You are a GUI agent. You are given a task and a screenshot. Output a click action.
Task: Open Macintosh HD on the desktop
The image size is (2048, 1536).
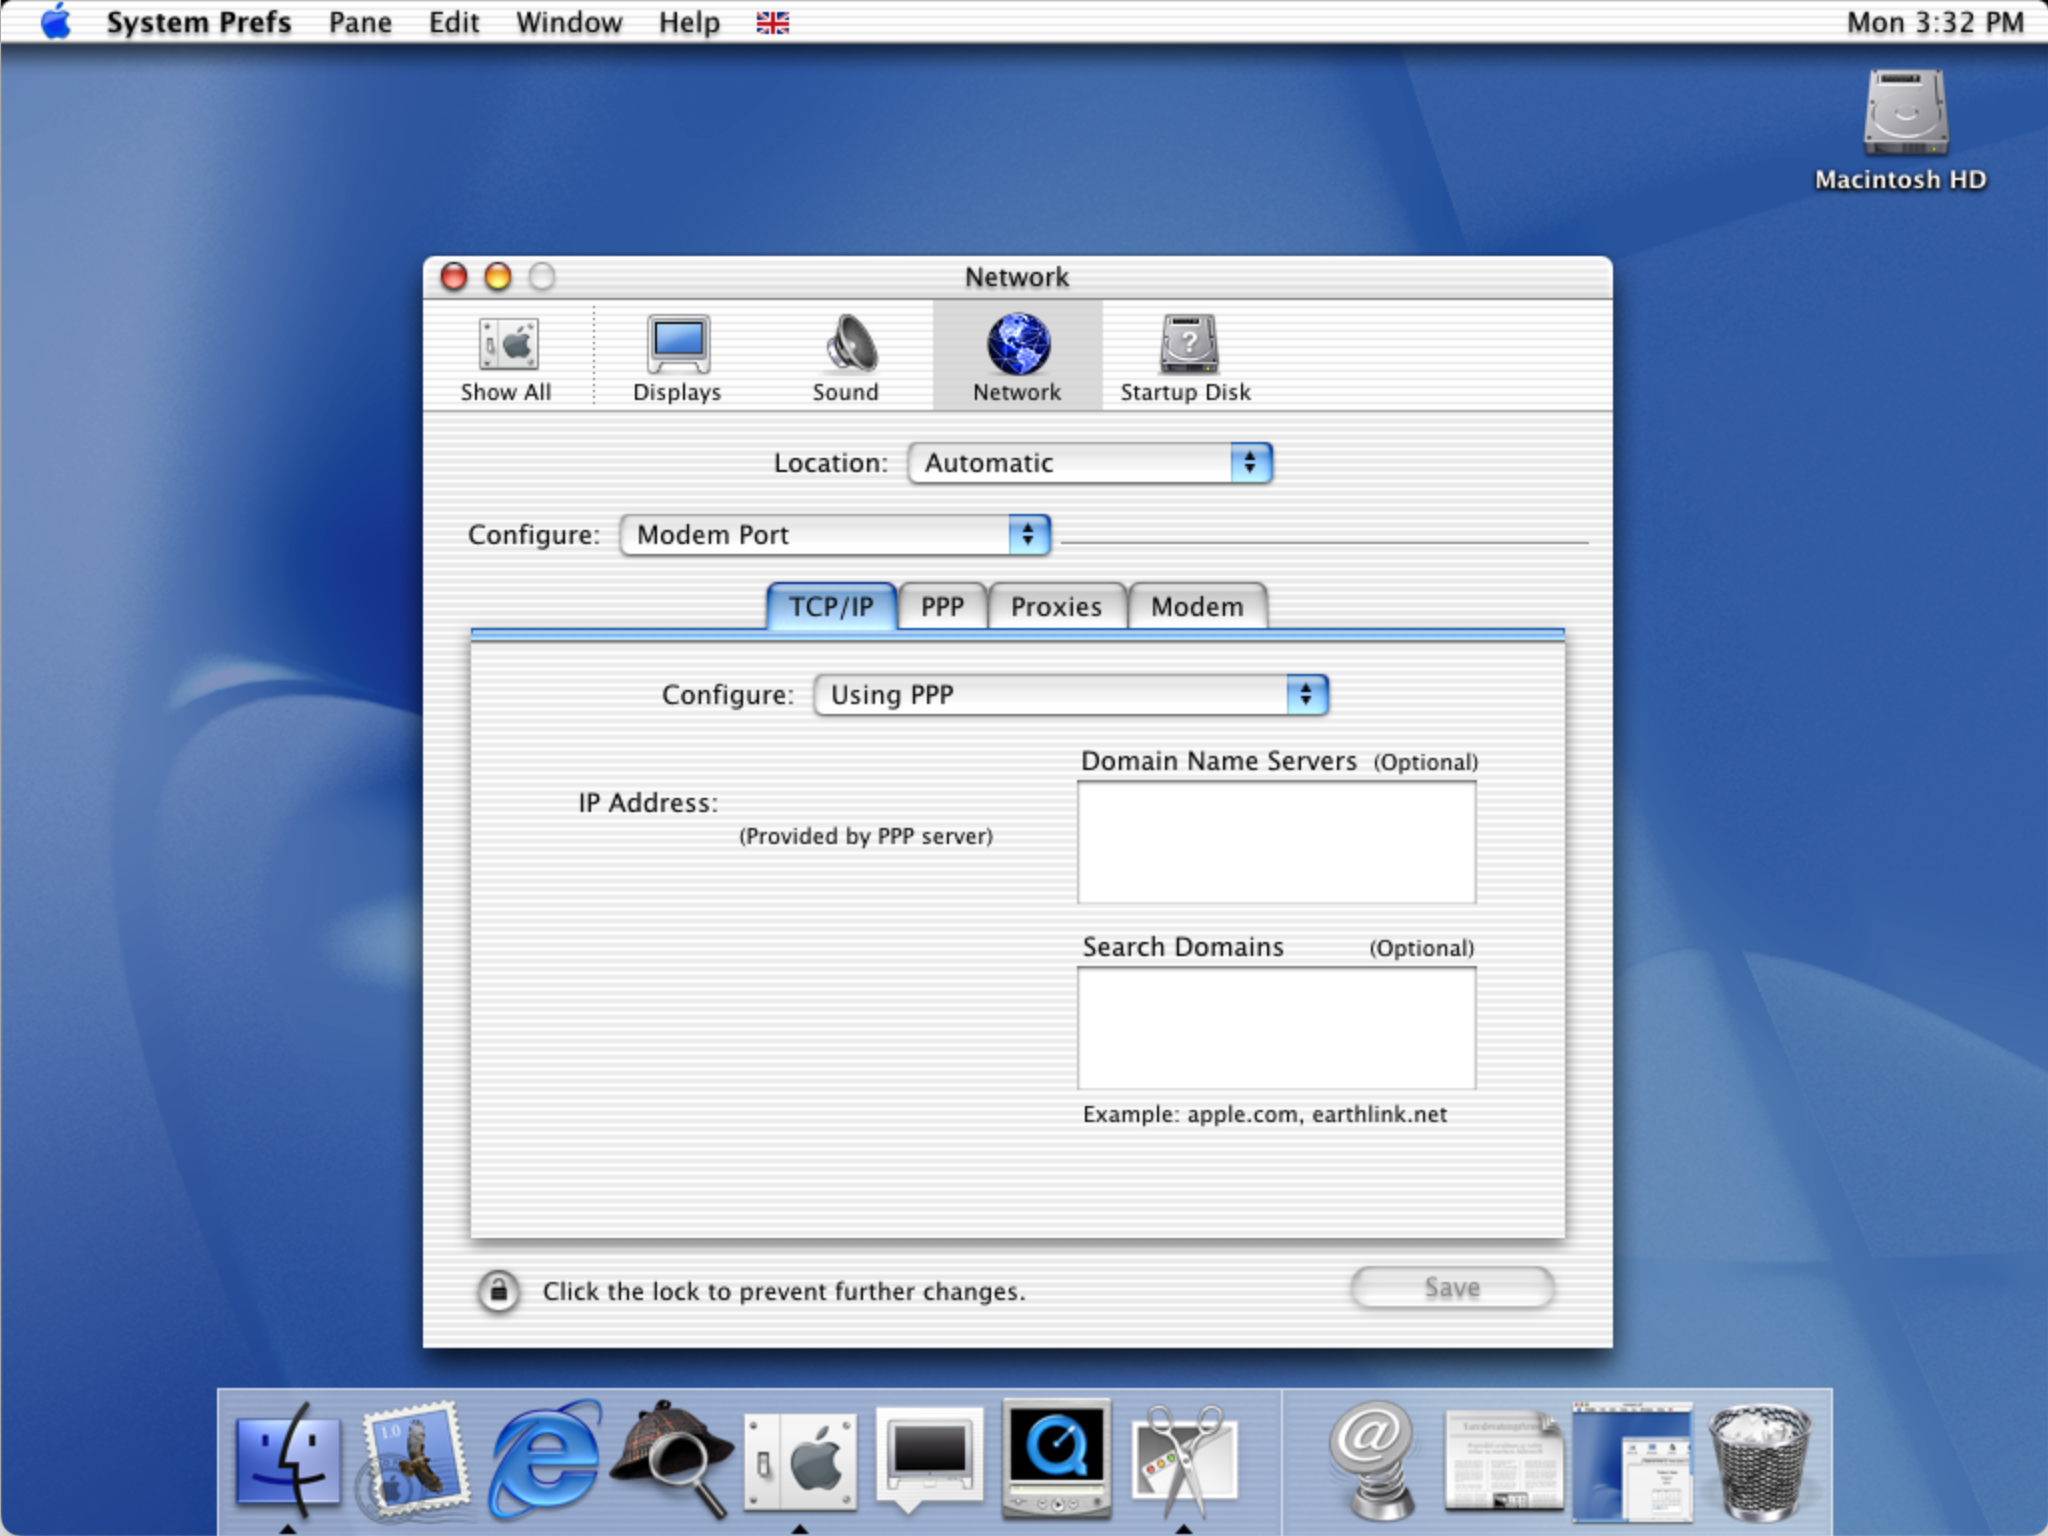1903,130
